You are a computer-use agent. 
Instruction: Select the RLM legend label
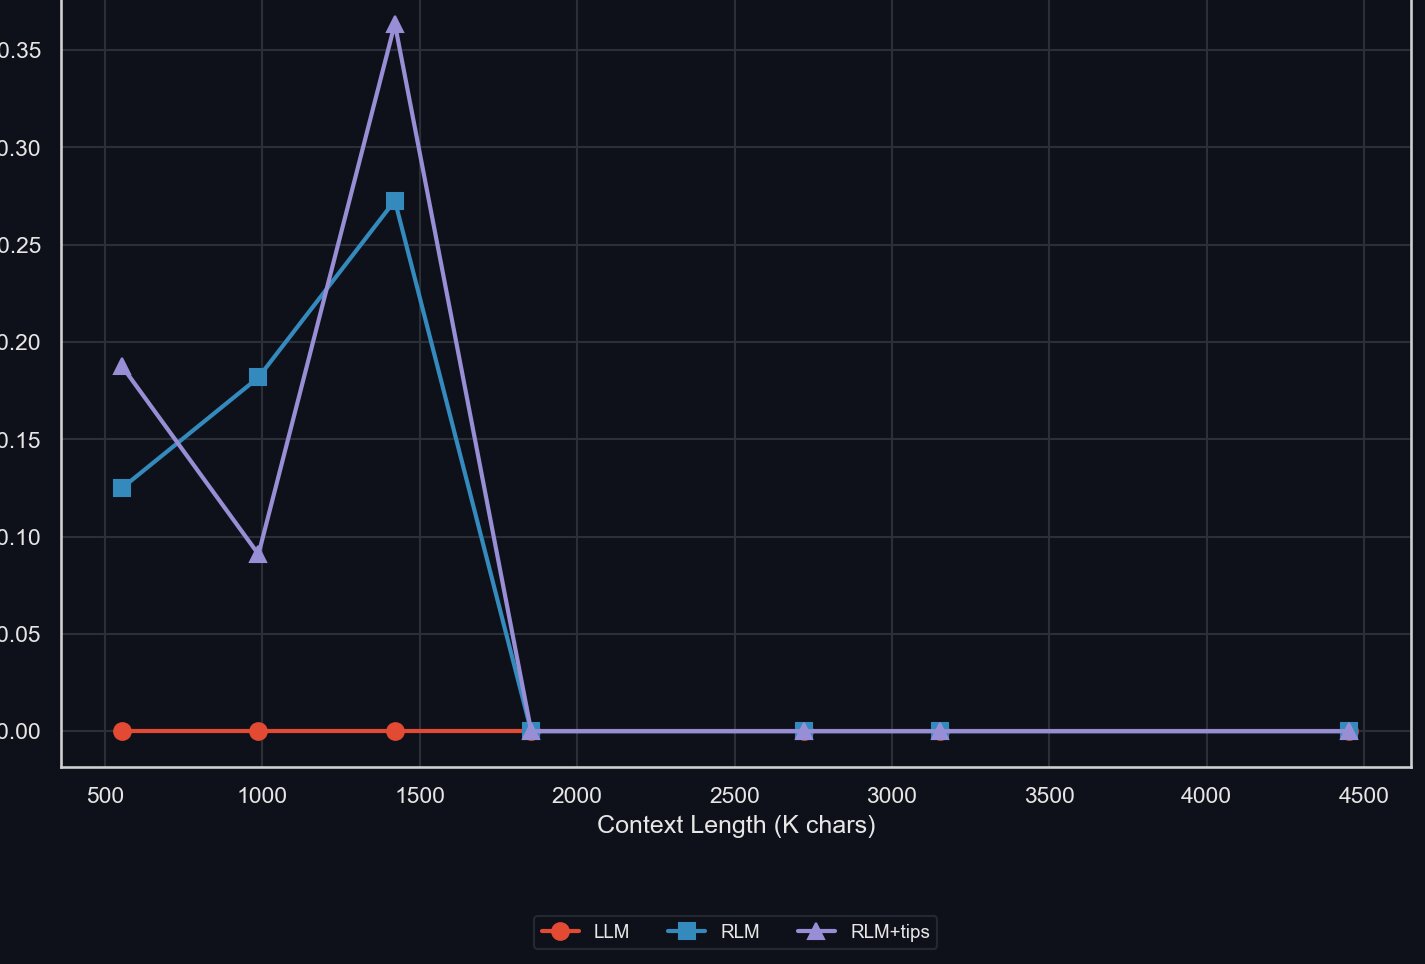[x=740, y=932]
